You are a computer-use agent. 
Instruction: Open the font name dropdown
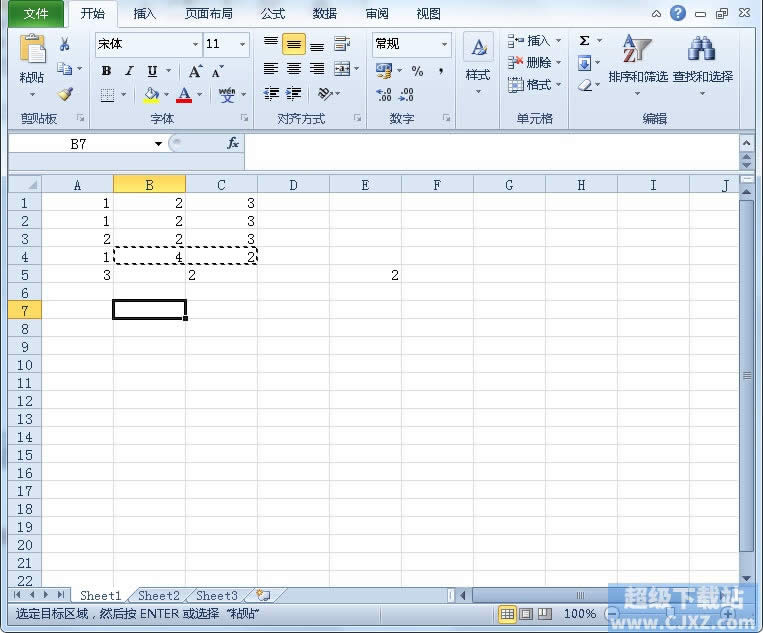(x=195, y=44)
